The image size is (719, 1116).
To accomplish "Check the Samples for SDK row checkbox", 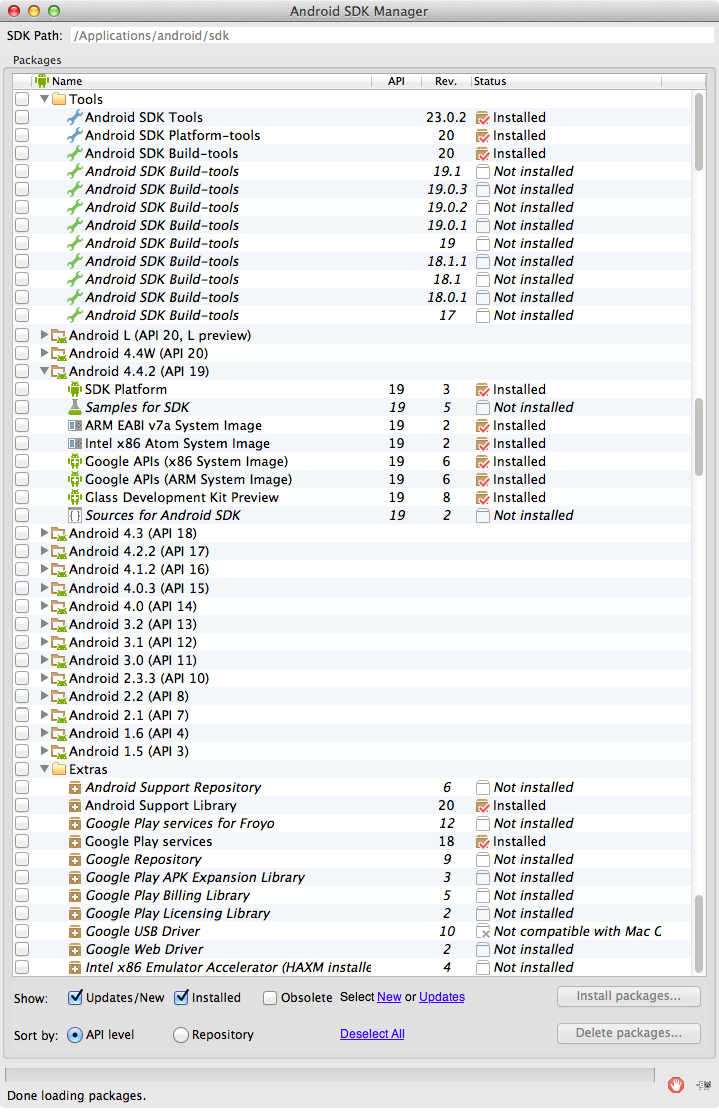I will coord(22,407).
